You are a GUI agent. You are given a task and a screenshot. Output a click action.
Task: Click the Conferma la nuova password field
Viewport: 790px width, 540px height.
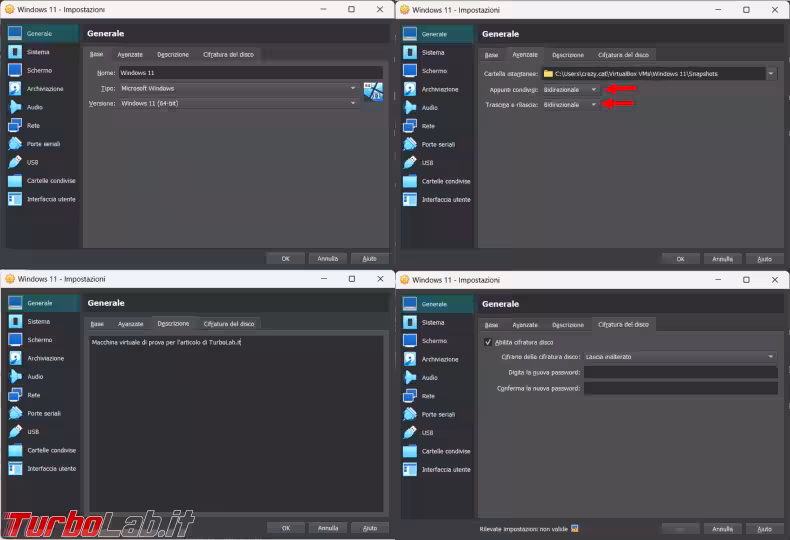(x=681, y=388)
